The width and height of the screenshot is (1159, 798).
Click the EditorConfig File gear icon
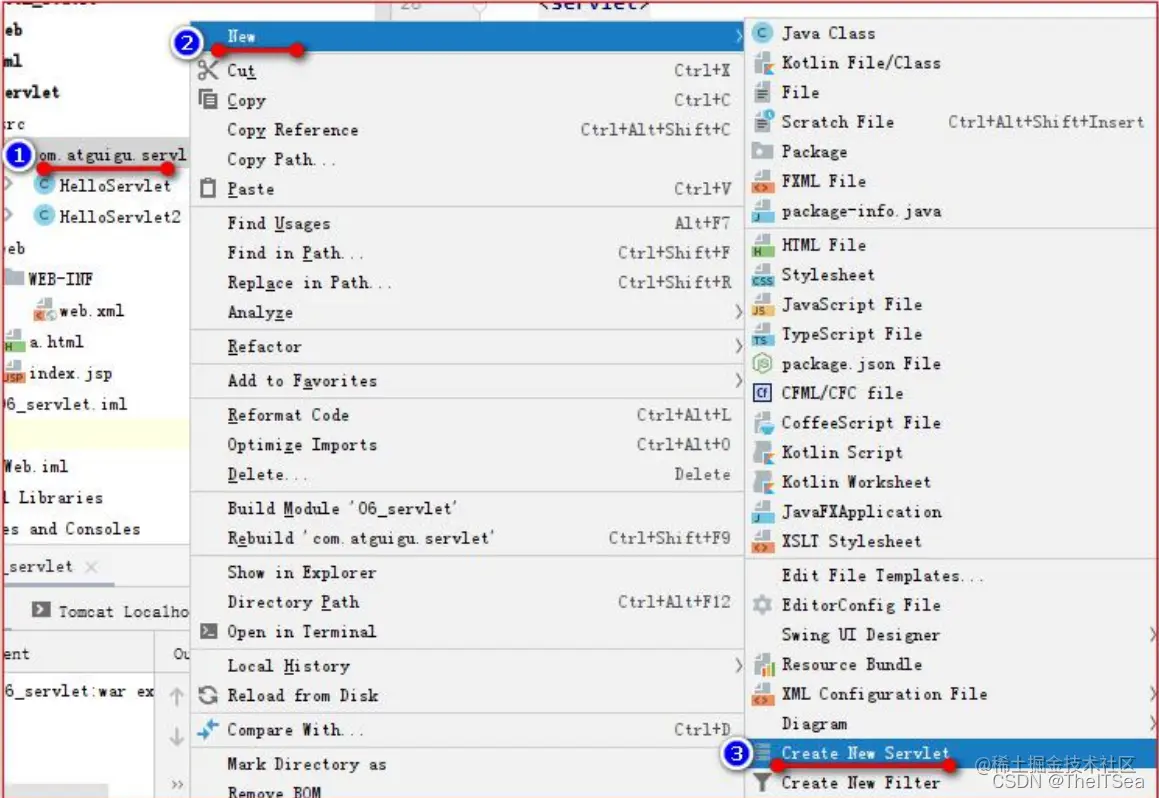[x=762, y=605]
